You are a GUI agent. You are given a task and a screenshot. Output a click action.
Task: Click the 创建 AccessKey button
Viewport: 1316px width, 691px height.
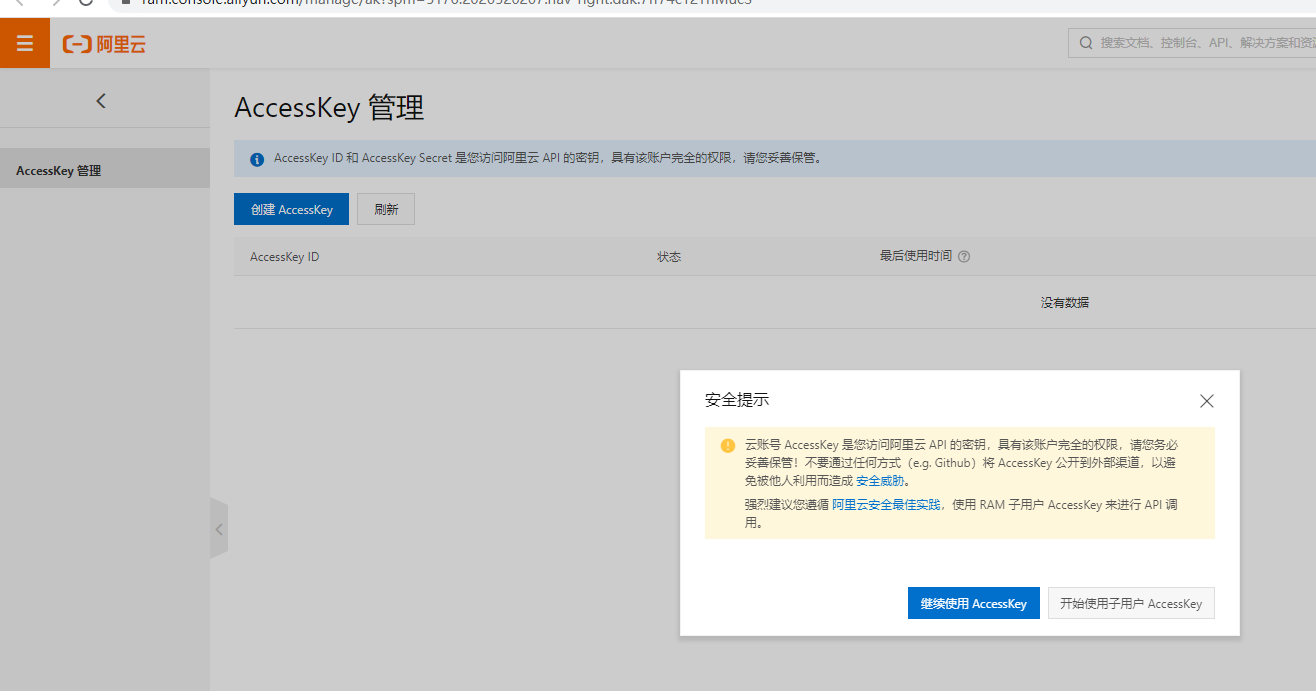click(x=291, y=210)
